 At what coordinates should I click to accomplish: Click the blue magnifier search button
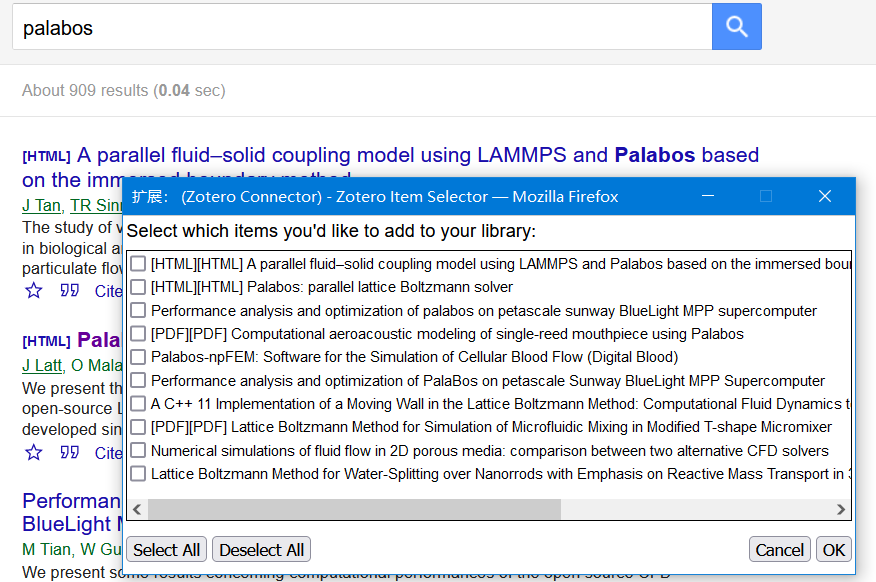click(x=736, y=26)
